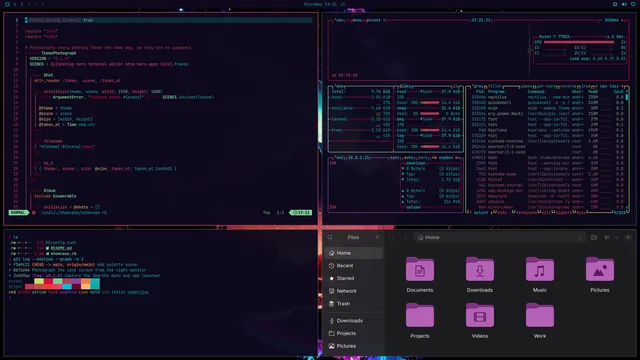Select Recent in the Files sidebar
The image size is (640, 360).
(353, 266)
